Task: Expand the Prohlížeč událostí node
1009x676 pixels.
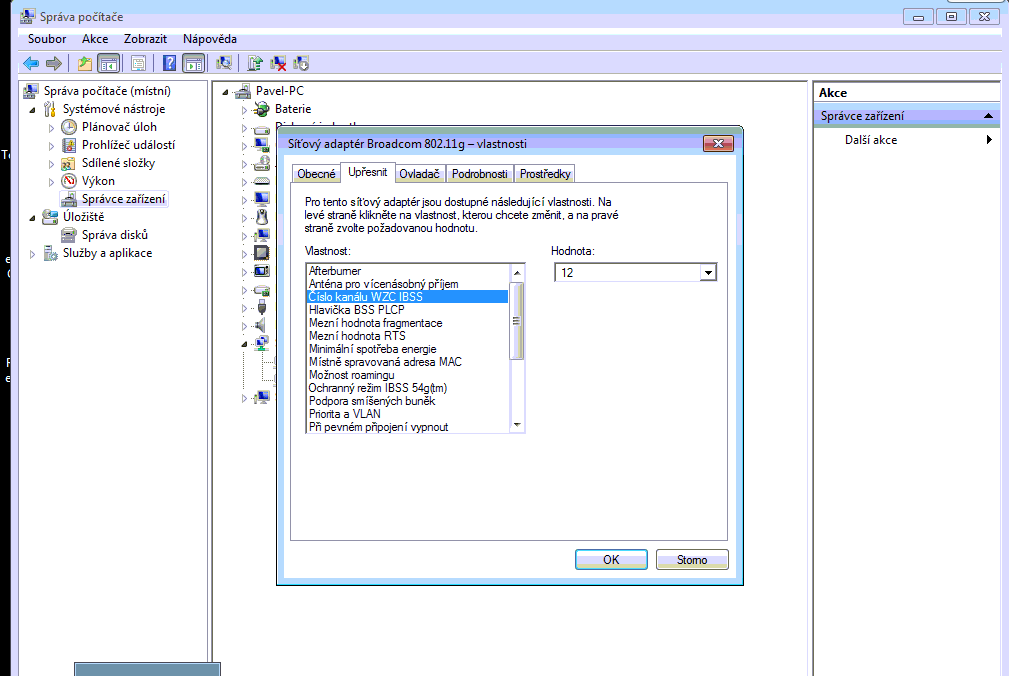Action: pos(51,146)
